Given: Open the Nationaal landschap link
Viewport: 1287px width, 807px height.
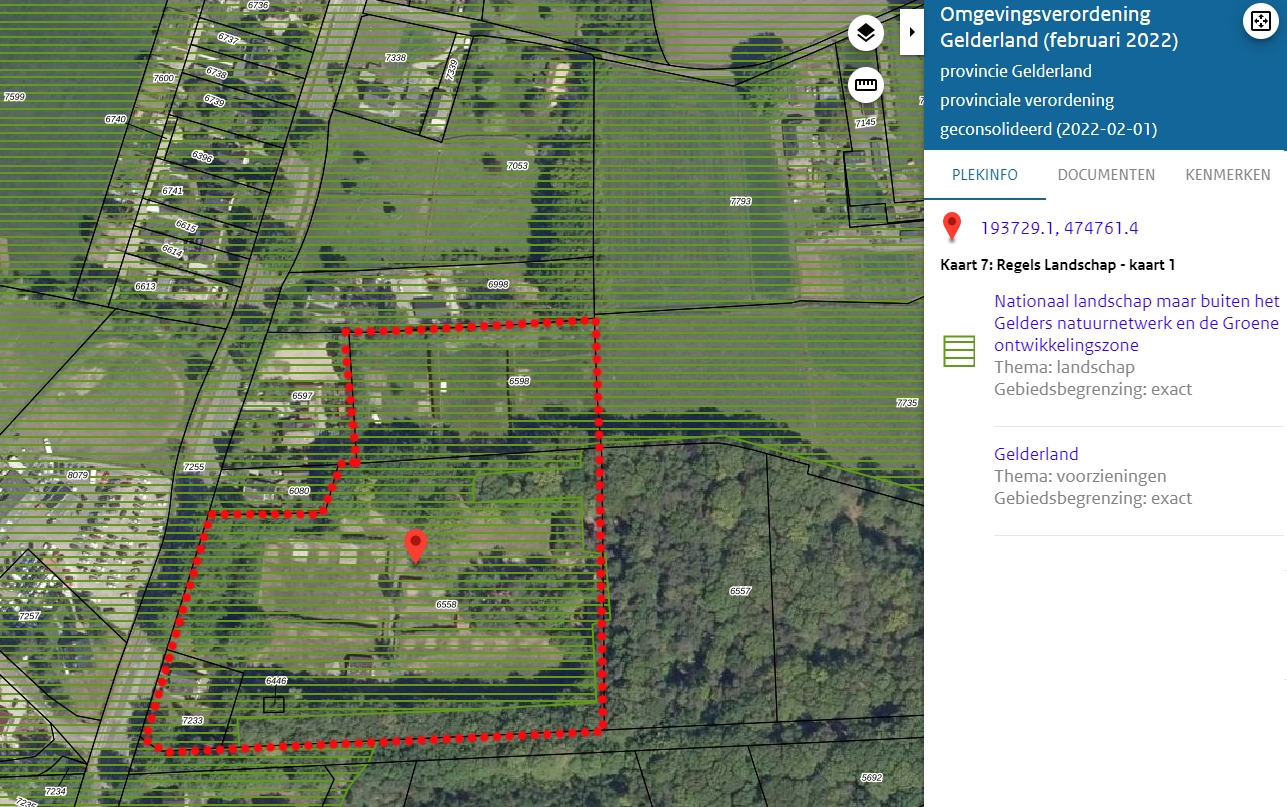Looking at the screenshot, I should click(x=1137, y=323).
